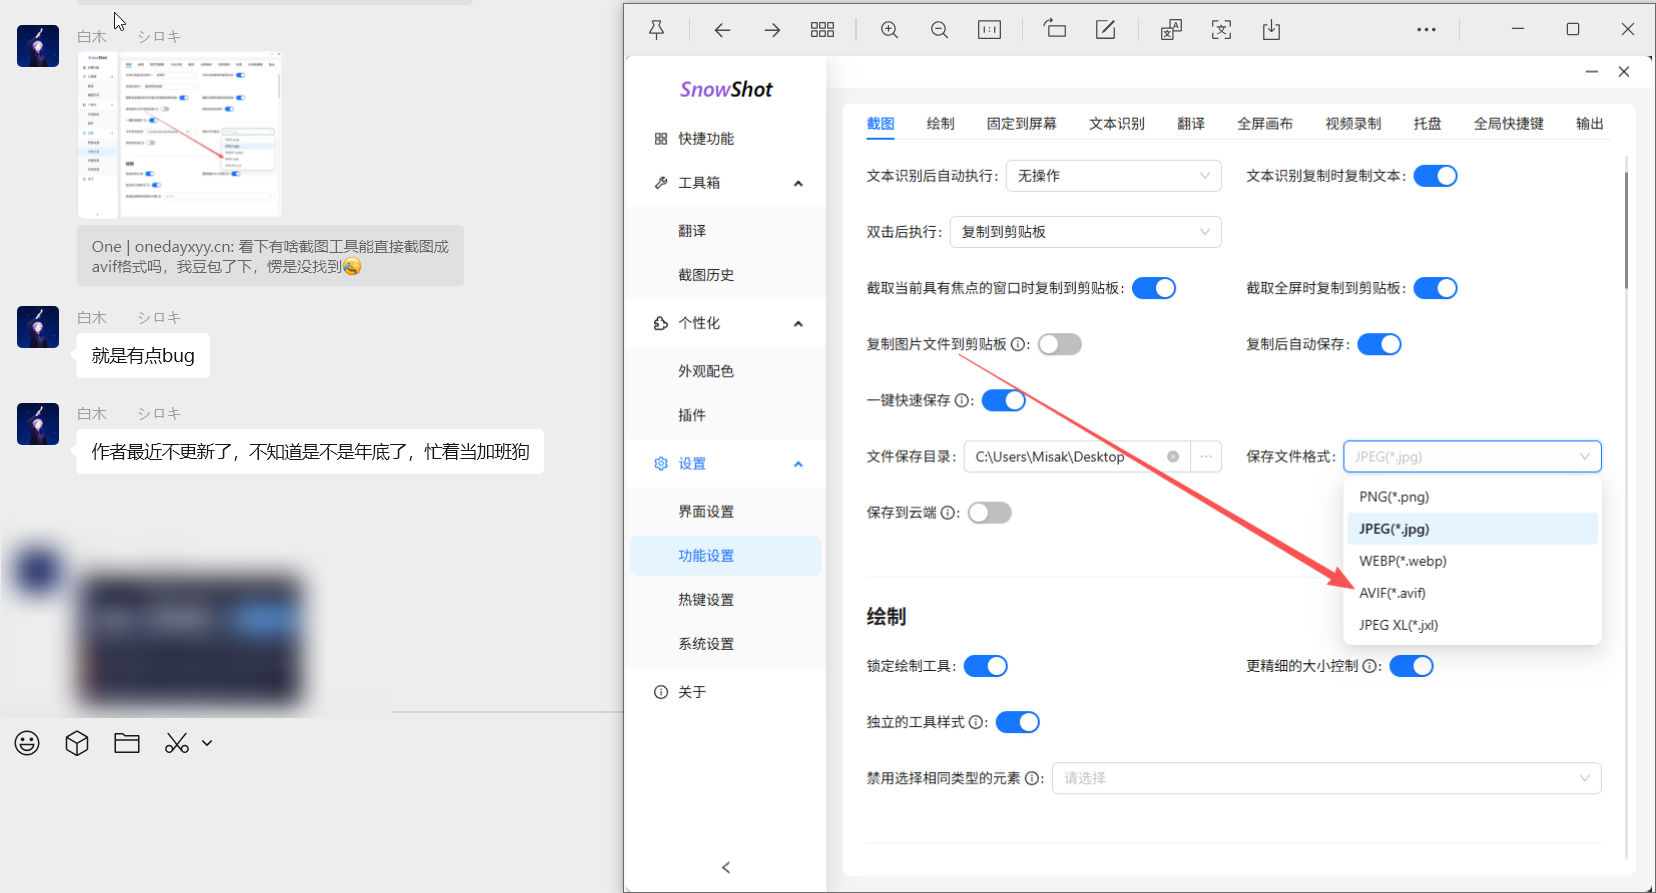Download the image using the save icon

click(1271, 30)
